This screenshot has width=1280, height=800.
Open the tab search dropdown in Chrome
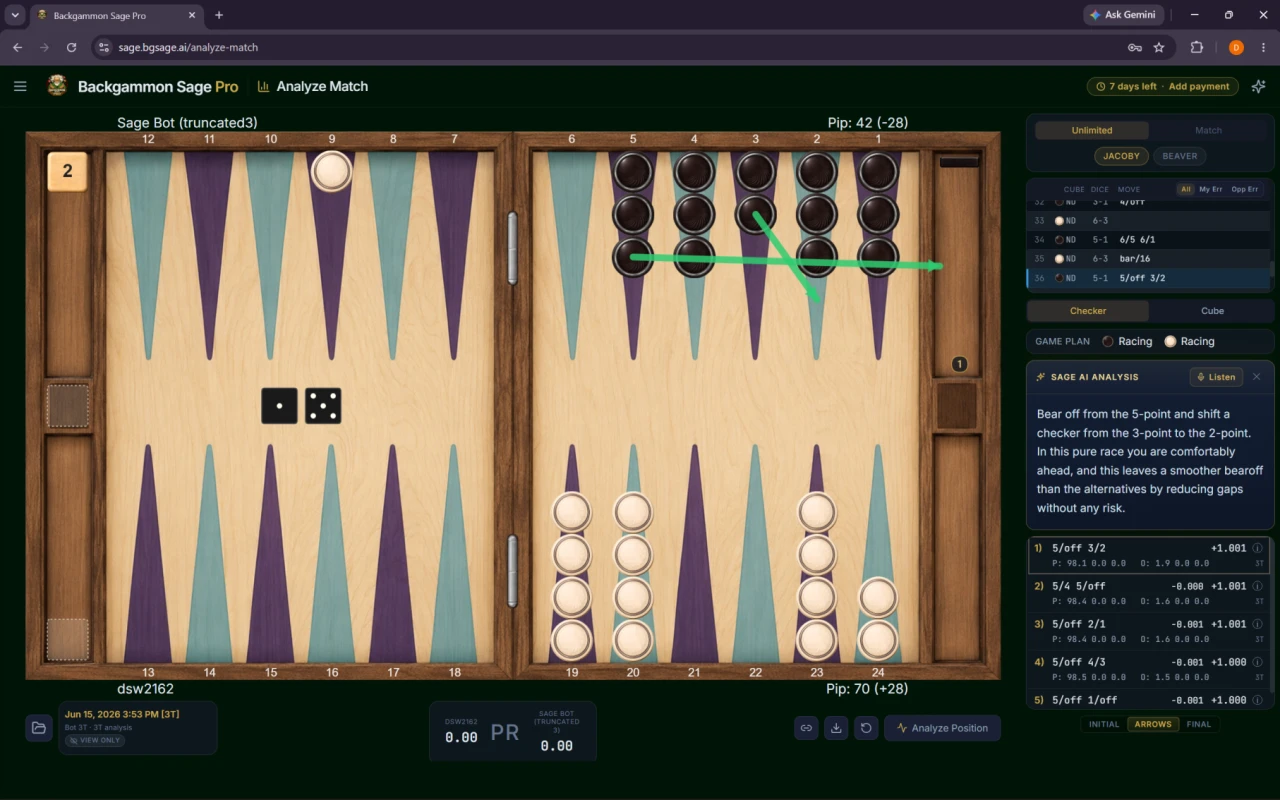point(15,15)
